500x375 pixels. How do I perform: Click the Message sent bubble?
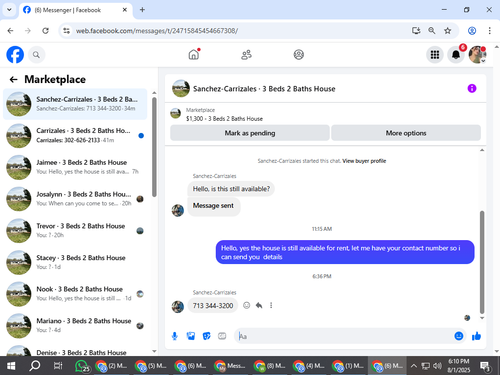pos(213,206)
